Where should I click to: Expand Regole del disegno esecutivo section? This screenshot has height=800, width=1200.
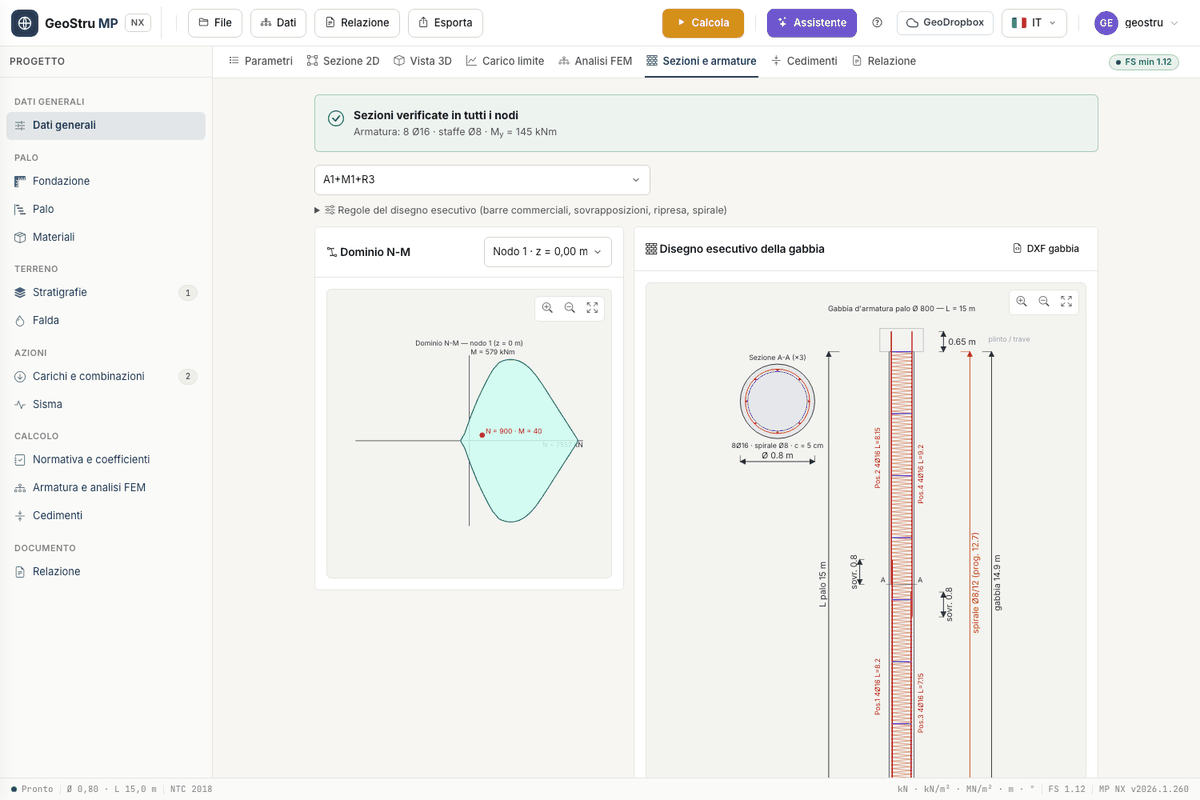(x=520, y=210)
